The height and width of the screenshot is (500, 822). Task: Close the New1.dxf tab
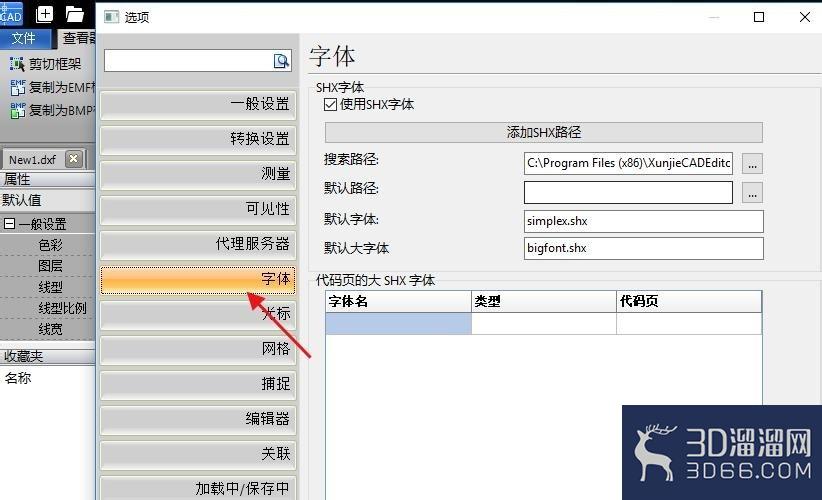tap(74, 159)
